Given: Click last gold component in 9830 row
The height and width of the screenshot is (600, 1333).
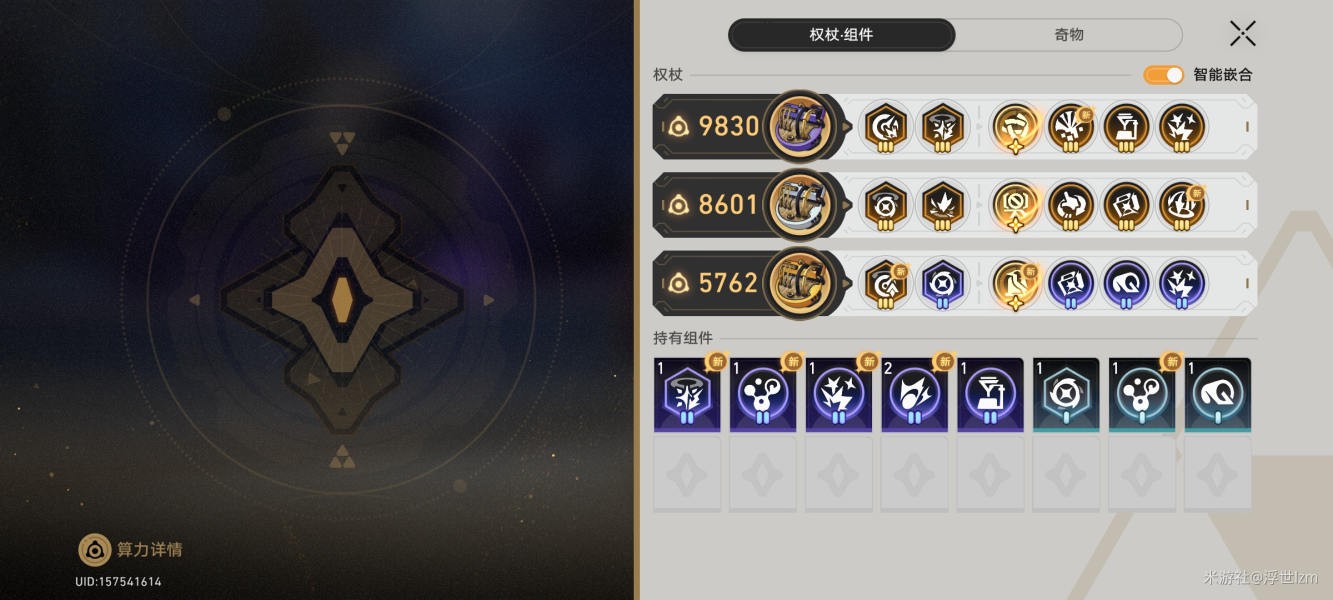Looking at the screenshot, I should pyautogui.click(x=1182, y=127).
